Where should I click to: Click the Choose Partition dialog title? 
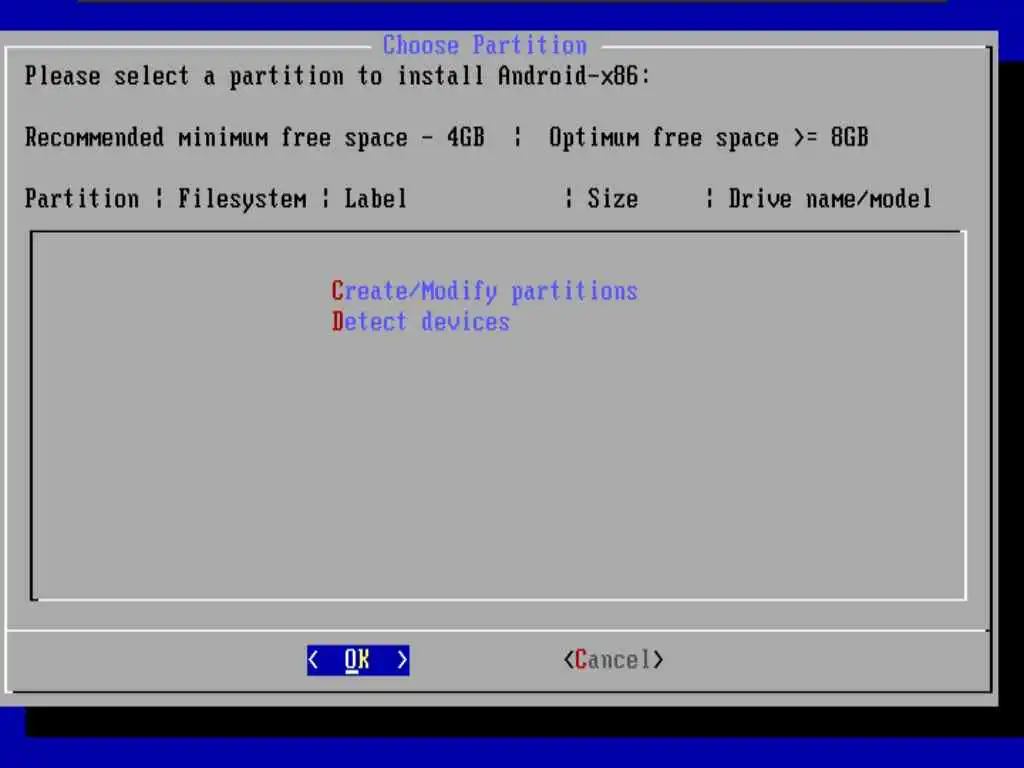pyautogui.click(x=485, y=45)
